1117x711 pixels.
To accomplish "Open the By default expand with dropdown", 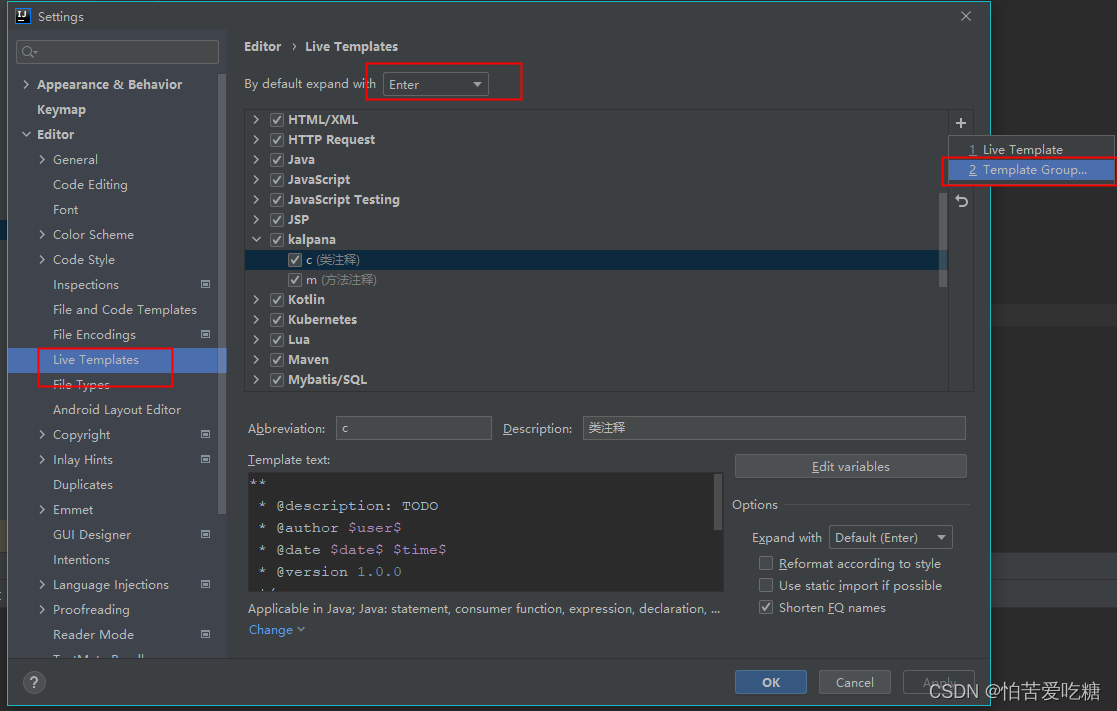I will (x=435, y=84).
